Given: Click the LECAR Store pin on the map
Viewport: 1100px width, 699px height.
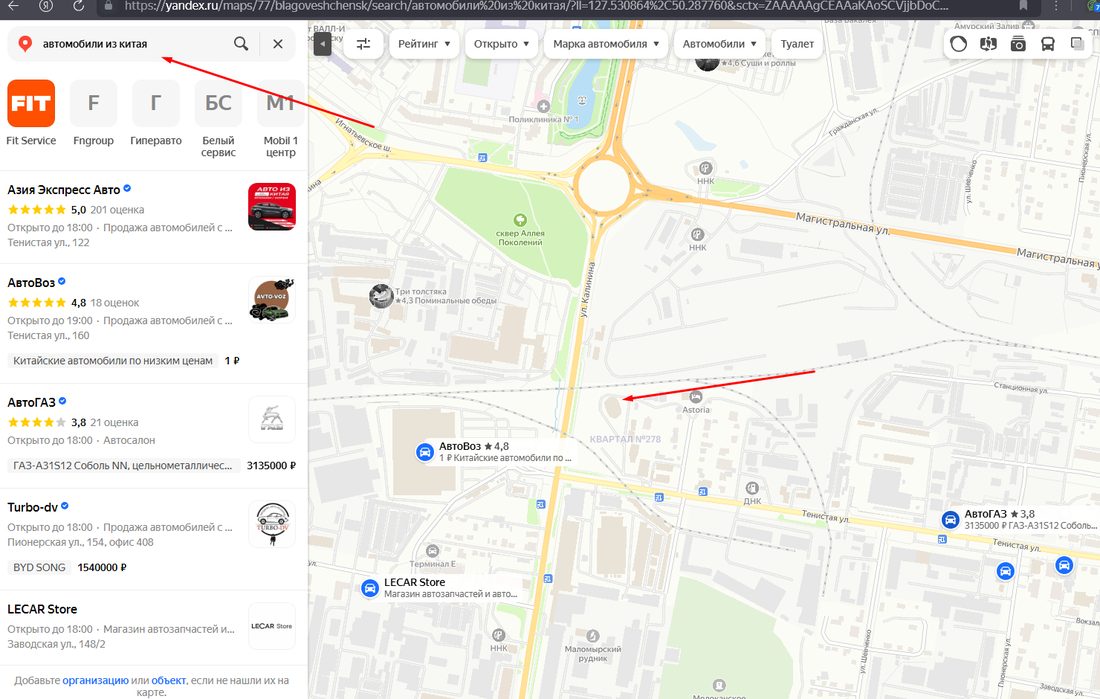Looking at the screenshot, I should (x=370, y=588).
